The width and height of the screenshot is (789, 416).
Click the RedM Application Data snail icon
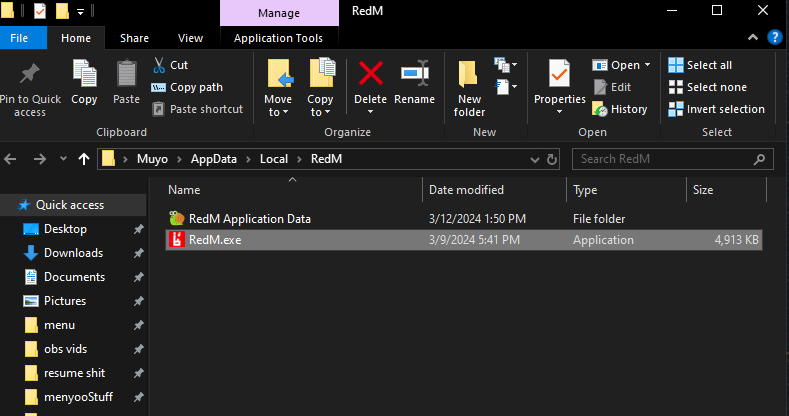pyautogui.click(x=177, y=218)
